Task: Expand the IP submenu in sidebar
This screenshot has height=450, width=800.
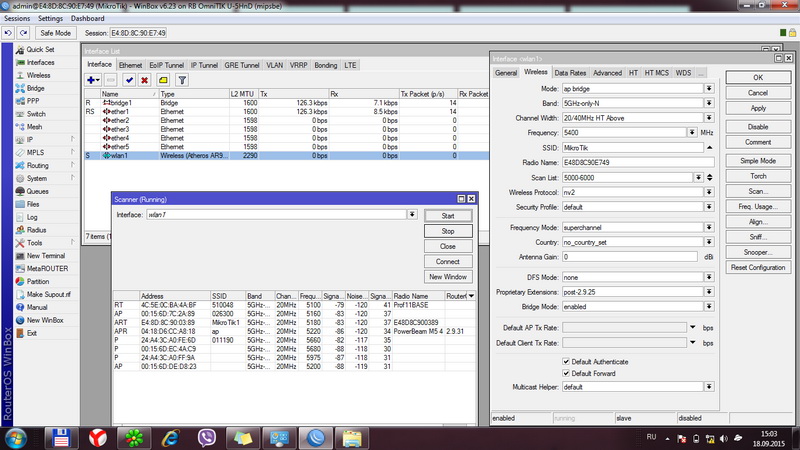Action: 72,139
